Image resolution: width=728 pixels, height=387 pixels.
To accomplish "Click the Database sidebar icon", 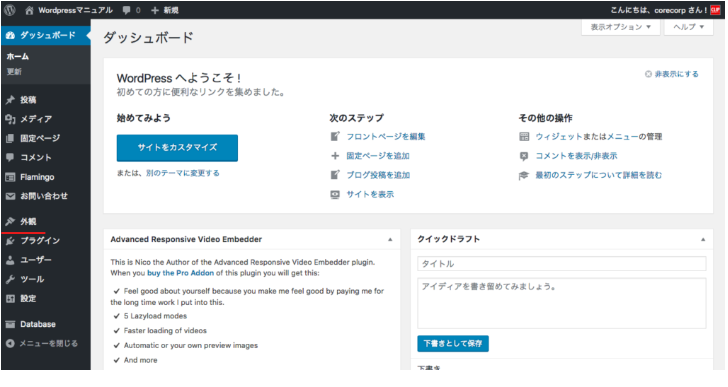I will (10, 324).
